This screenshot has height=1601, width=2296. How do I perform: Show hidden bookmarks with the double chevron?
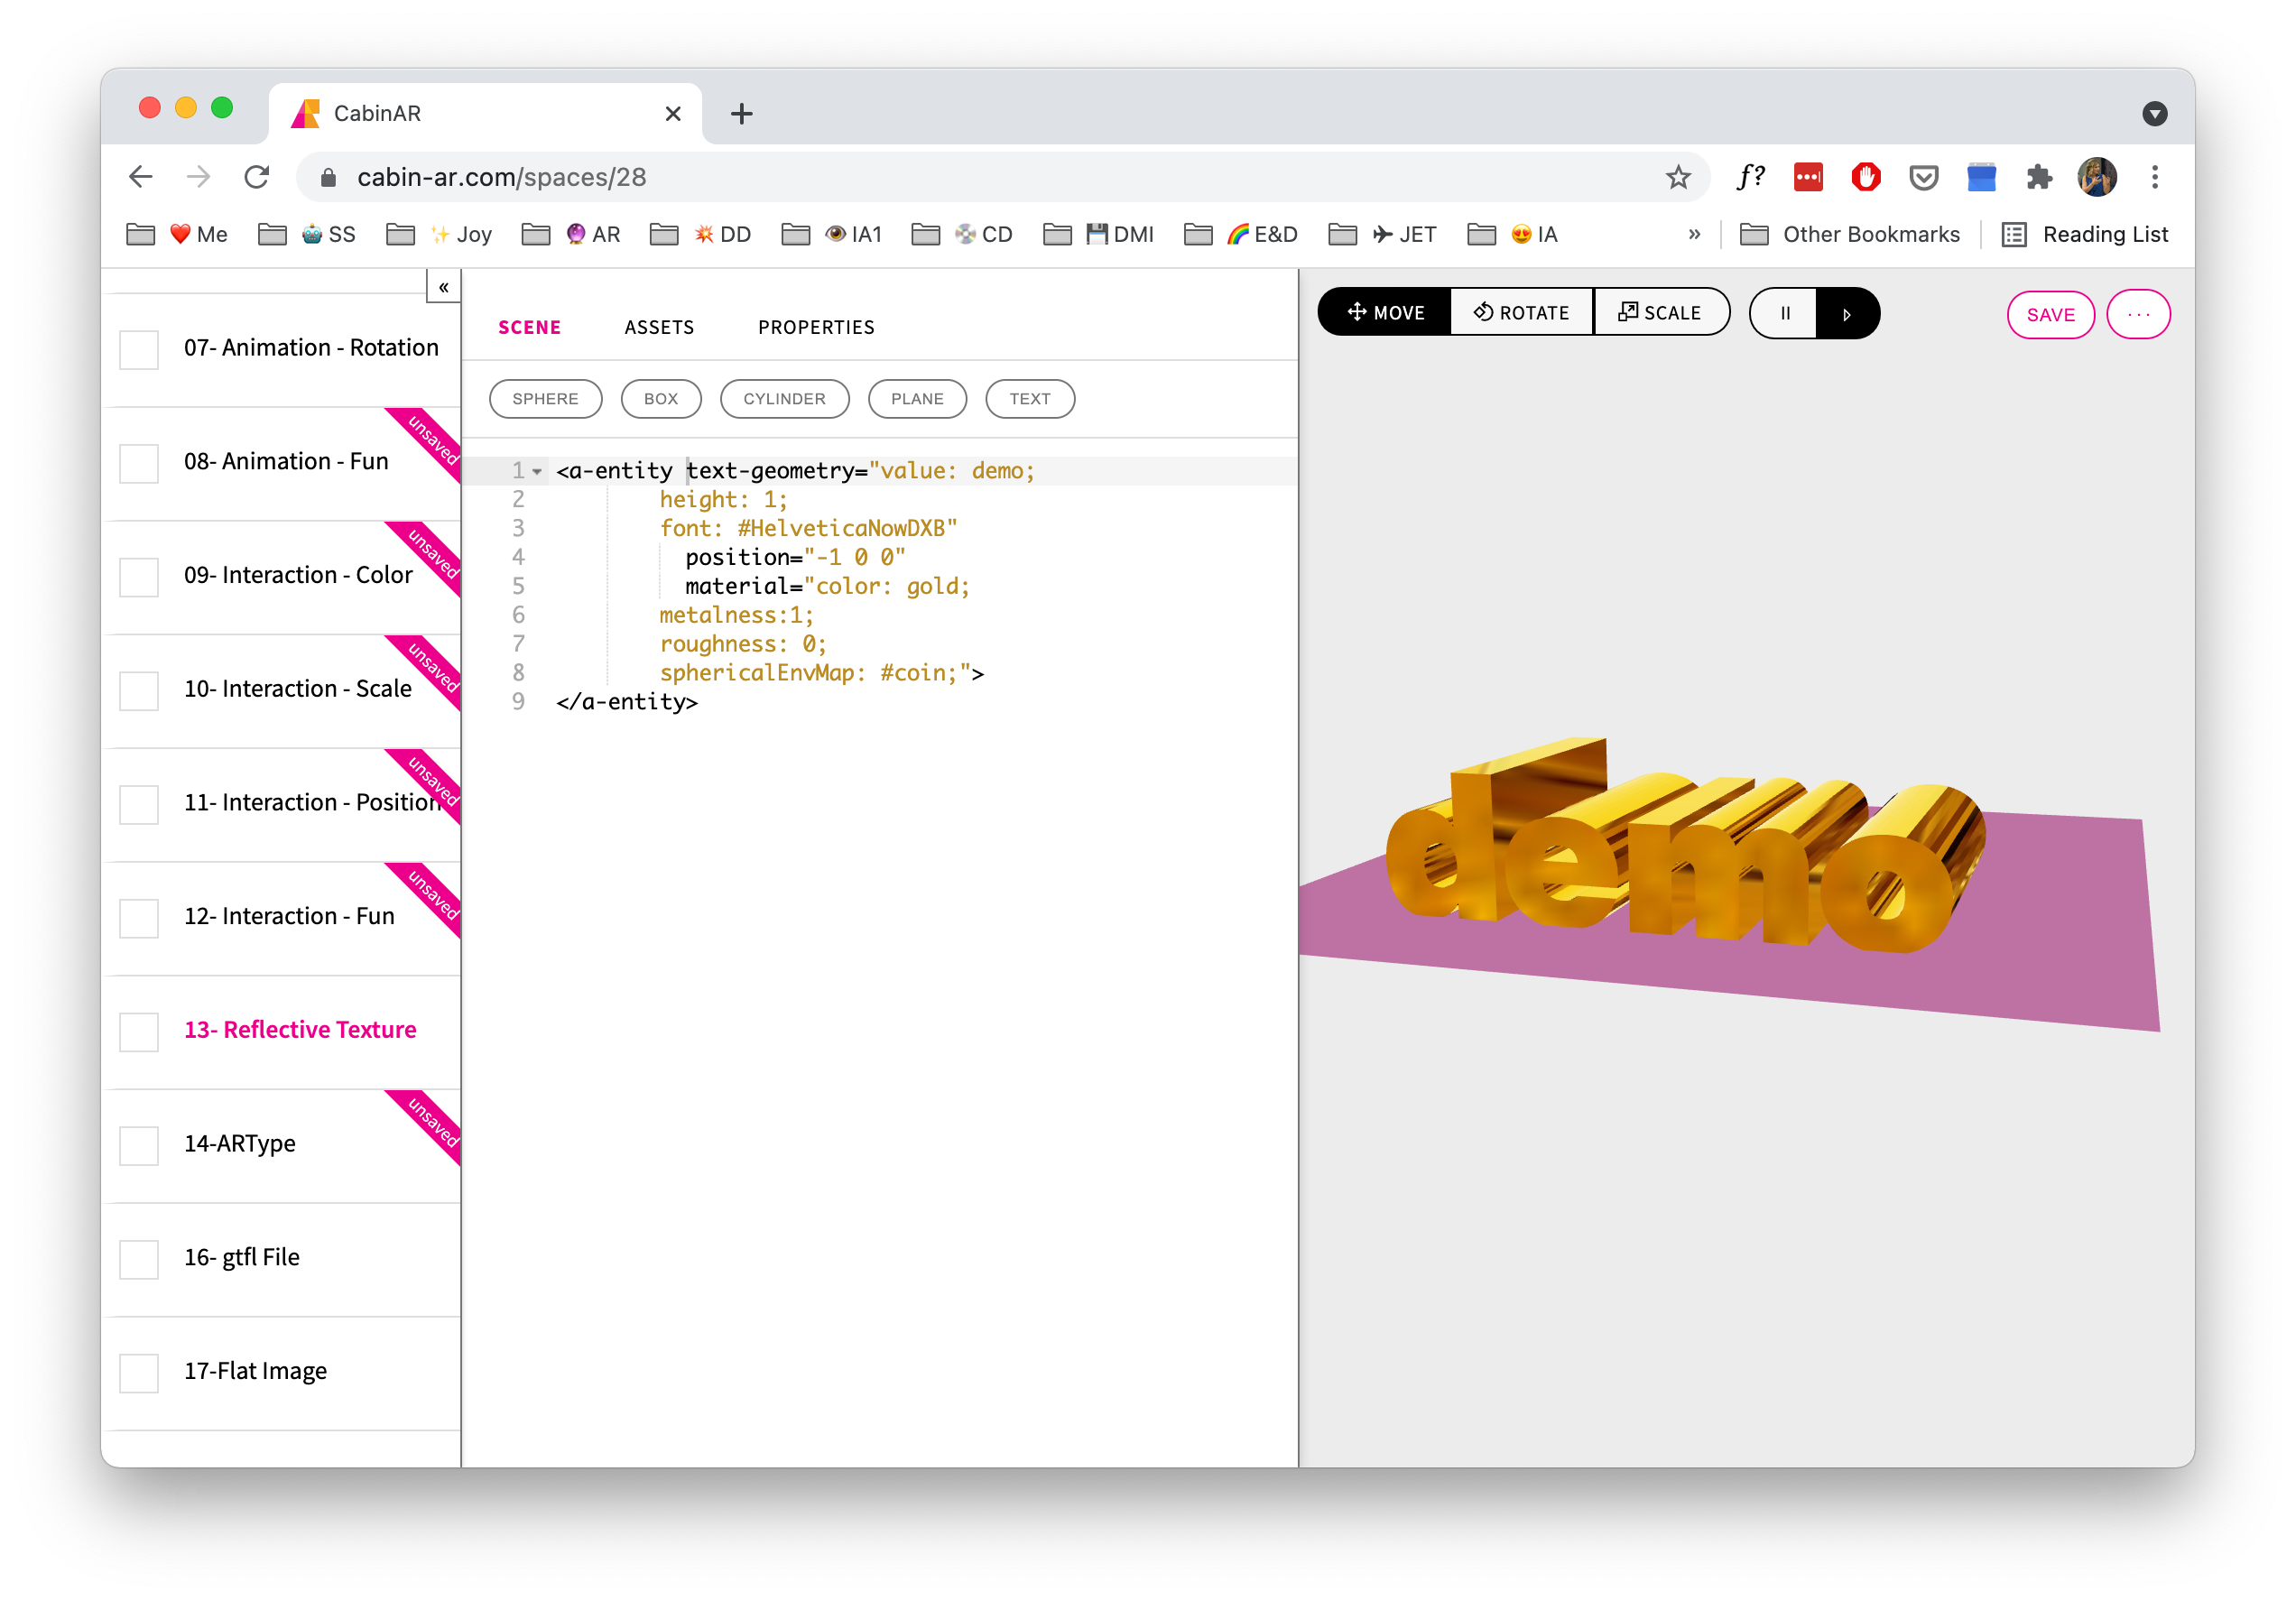click(x=1694, y=234)
